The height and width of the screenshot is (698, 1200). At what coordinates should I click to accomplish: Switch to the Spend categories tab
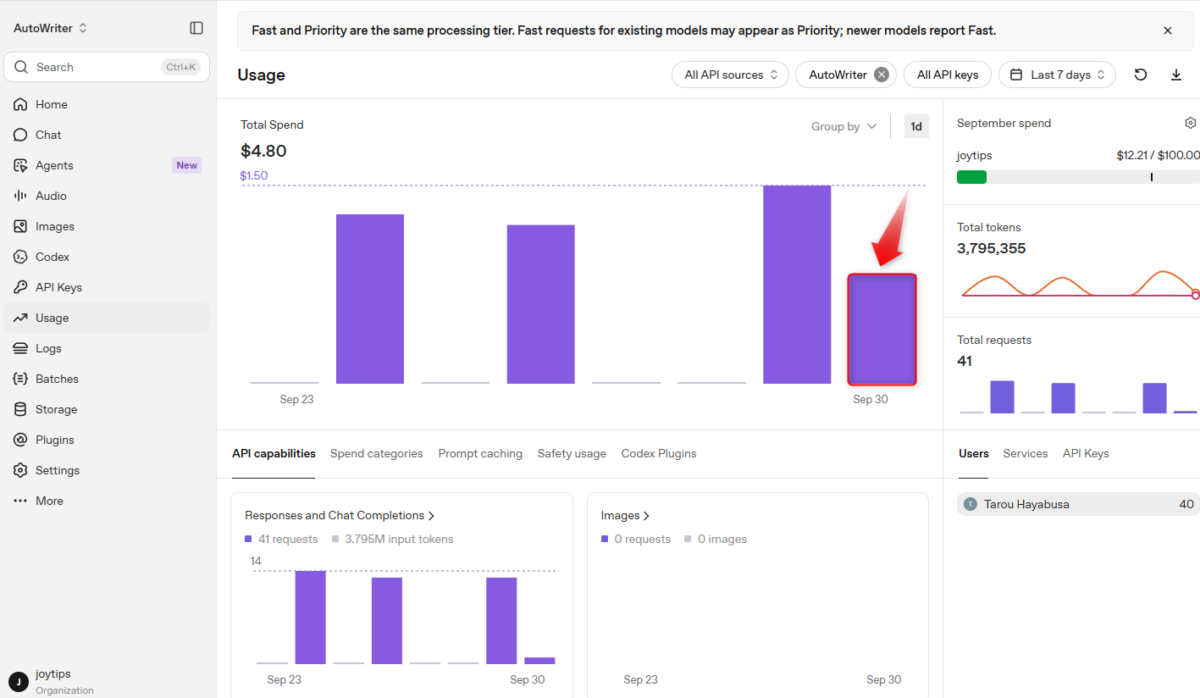(376, 454)
